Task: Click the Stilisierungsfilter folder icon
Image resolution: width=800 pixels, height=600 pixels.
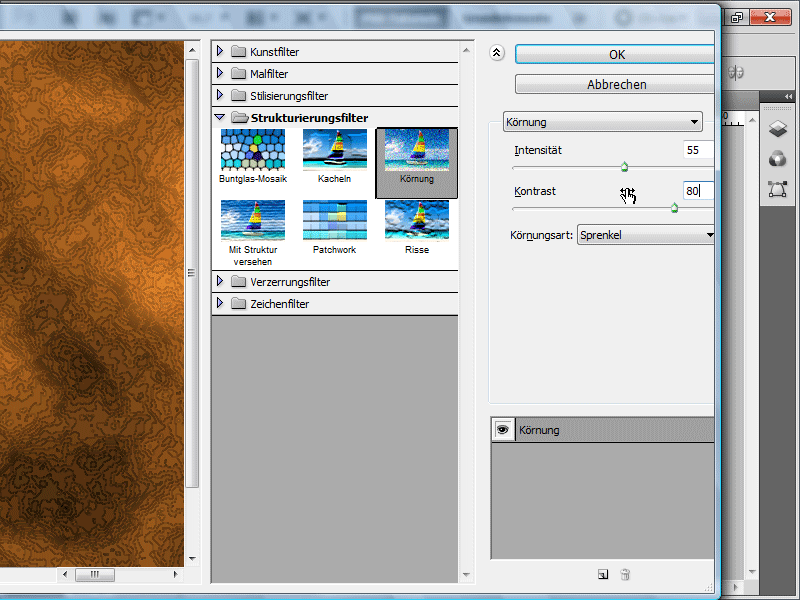Action: tap(238, 95)
